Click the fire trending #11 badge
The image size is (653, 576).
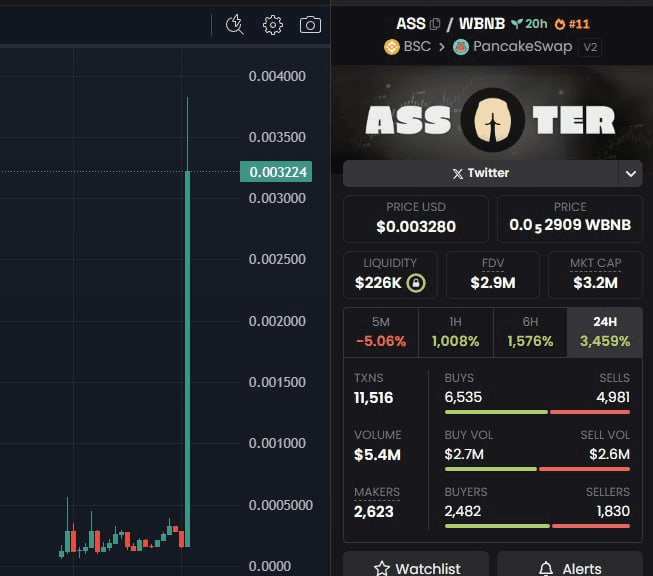click(572, 24)
